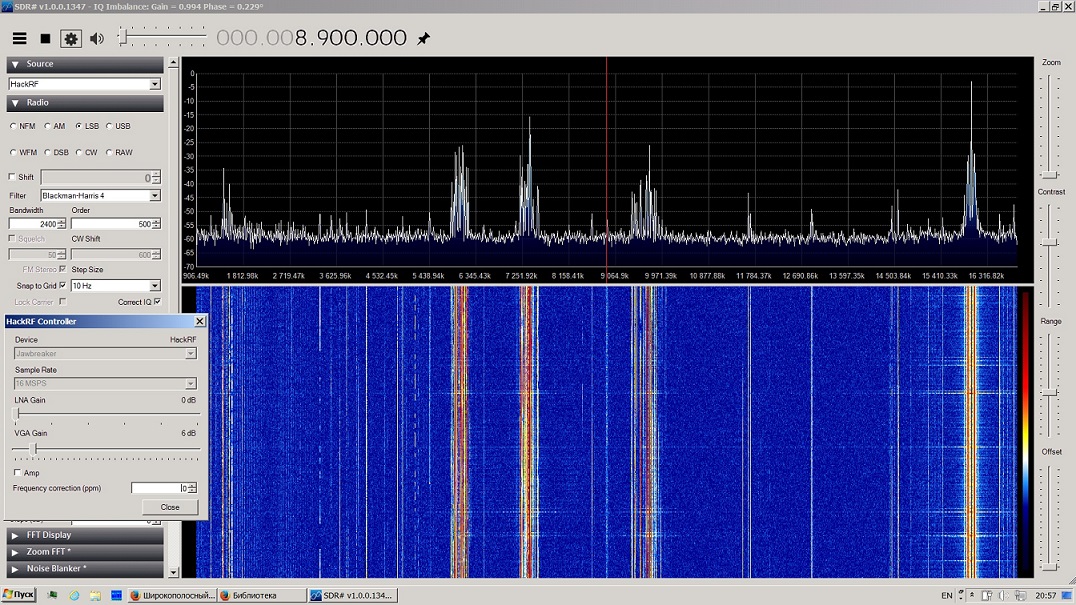Open the gear configuration settings

point(71,38)
